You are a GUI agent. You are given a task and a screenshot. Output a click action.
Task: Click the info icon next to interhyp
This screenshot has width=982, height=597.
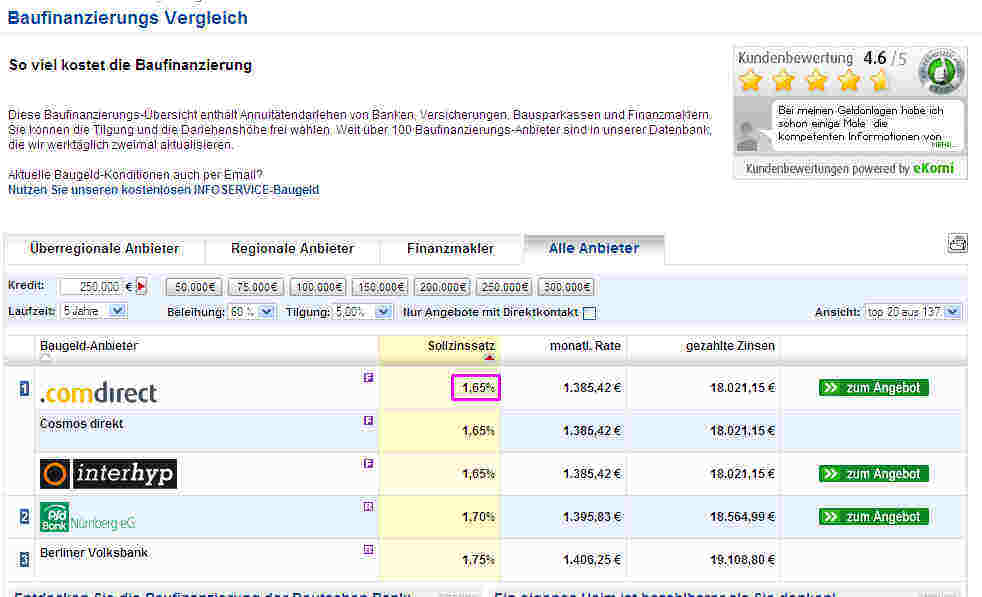[368, 463]
